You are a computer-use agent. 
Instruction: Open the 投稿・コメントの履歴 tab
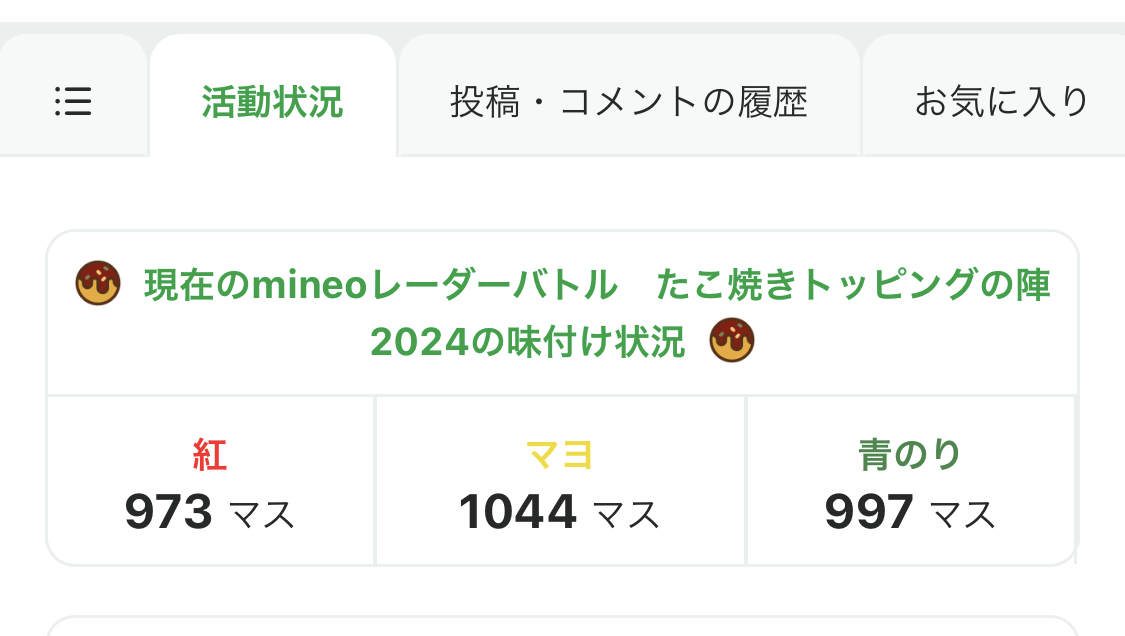click(x=628, y=101)
